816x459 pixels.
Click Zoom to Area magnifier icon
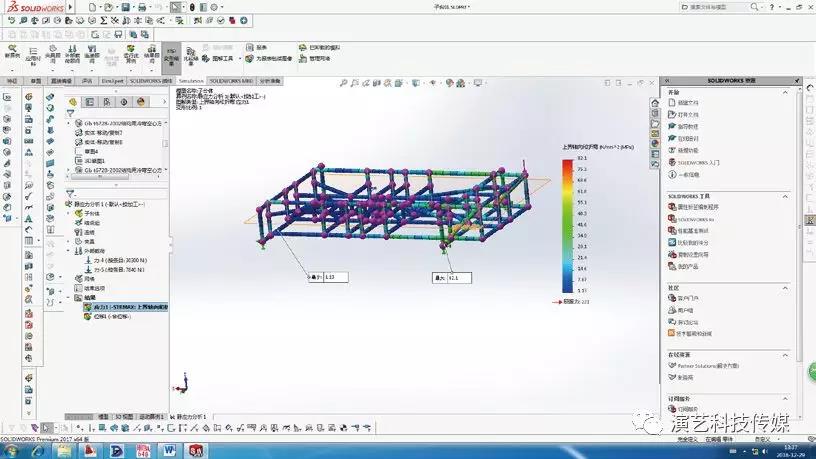355,83
